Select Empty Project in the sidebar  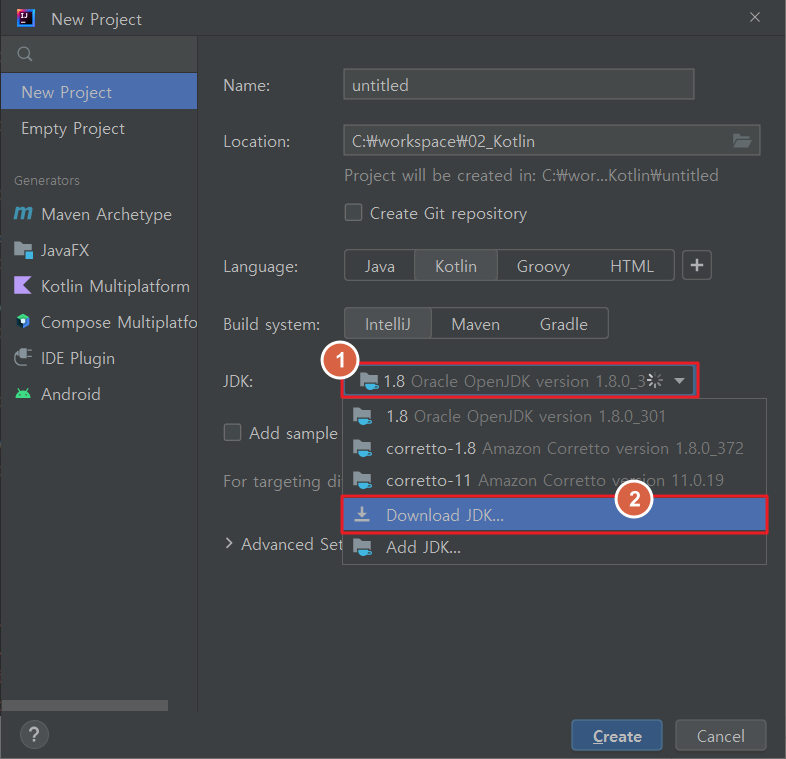tap(99, 128)
